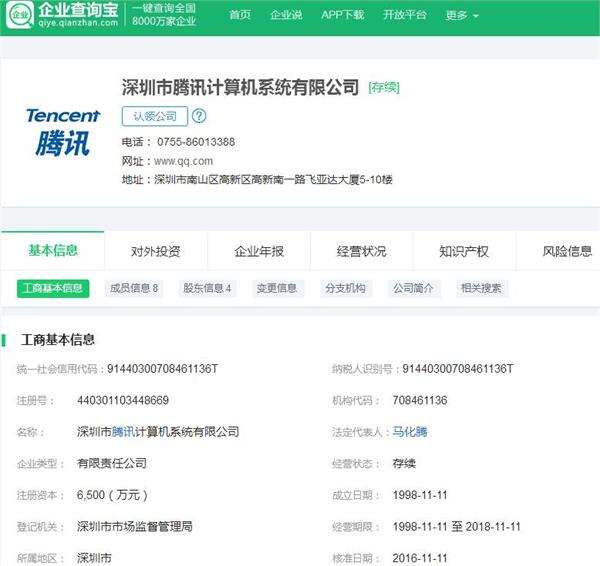Screen dimensions: 600x566
Task: Select 分支机构 sub-tab
Action: 346,288
